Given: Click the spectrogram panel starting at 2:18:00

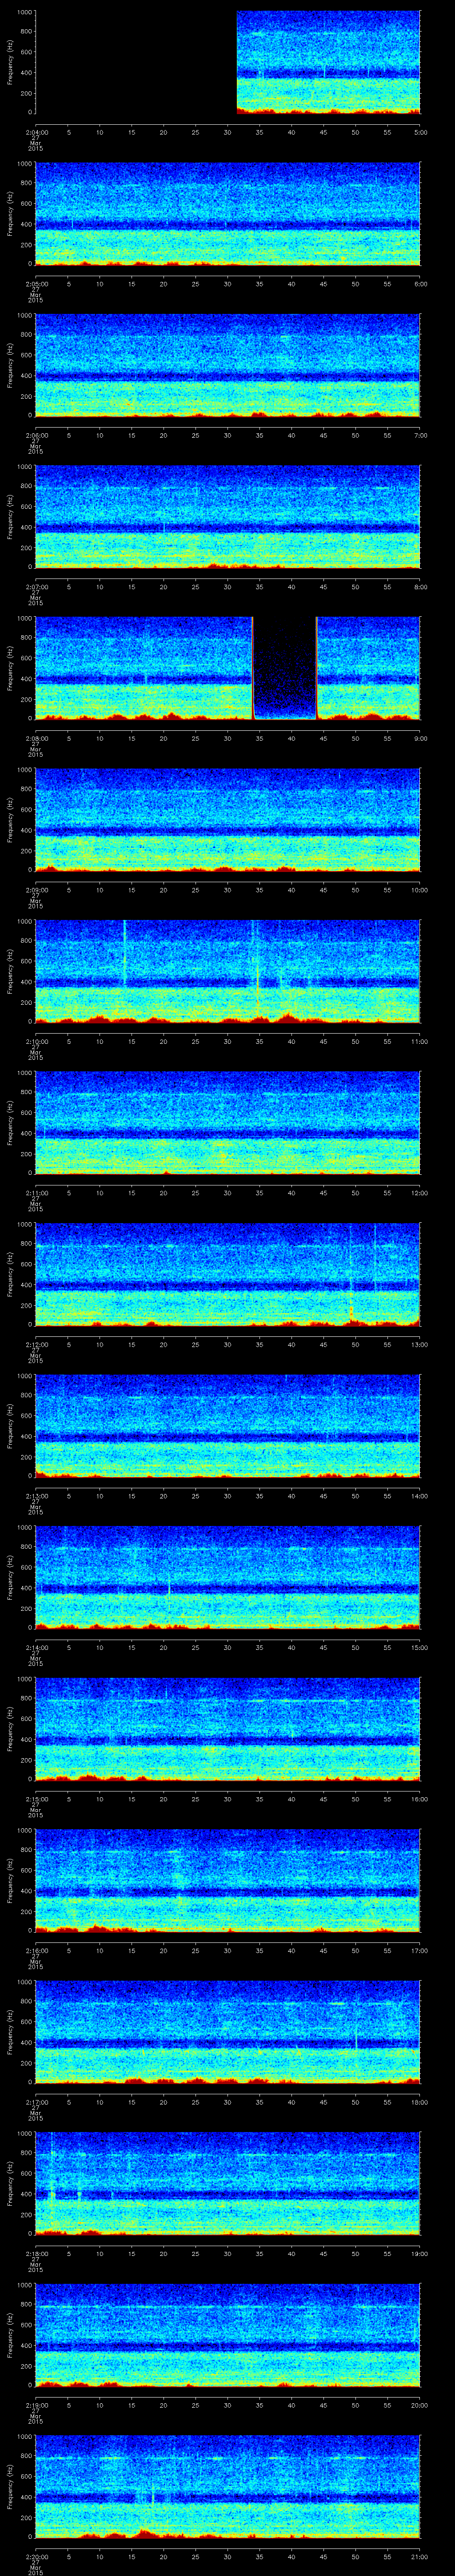Looking at the screenshot, I should point(228,2183).
